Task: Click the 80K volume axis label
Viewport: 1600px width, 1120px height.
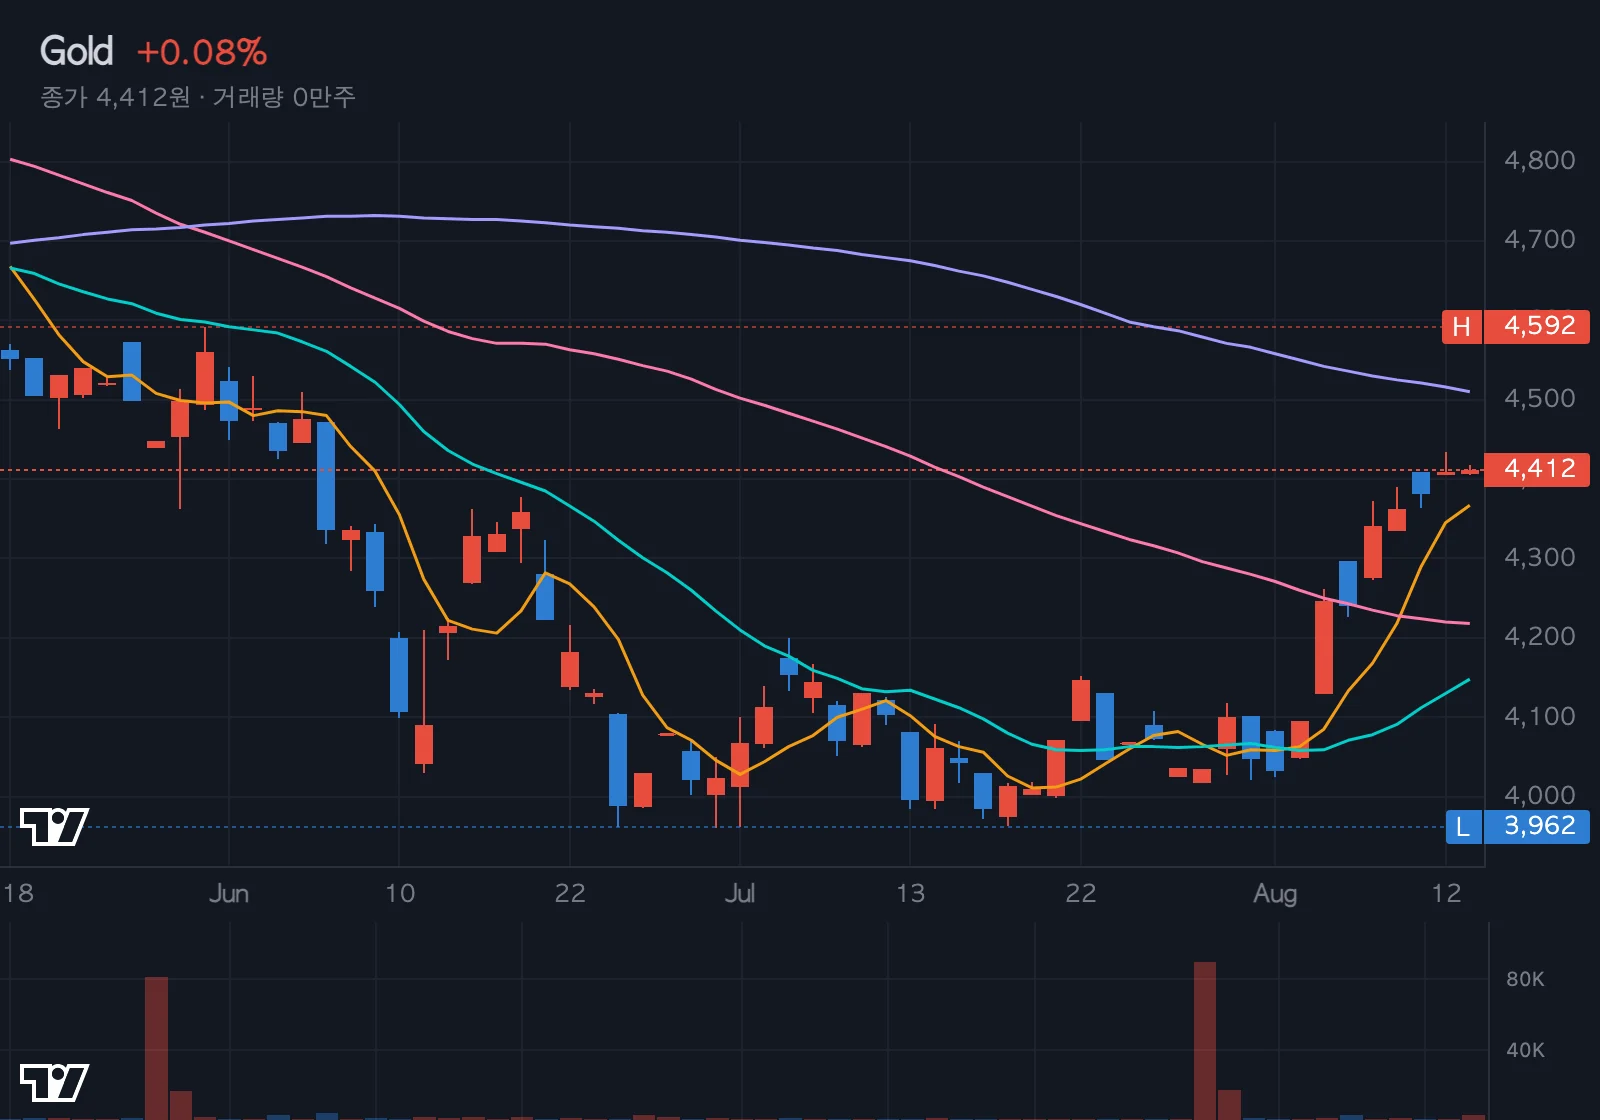Action: click(x=1525, y=979)
